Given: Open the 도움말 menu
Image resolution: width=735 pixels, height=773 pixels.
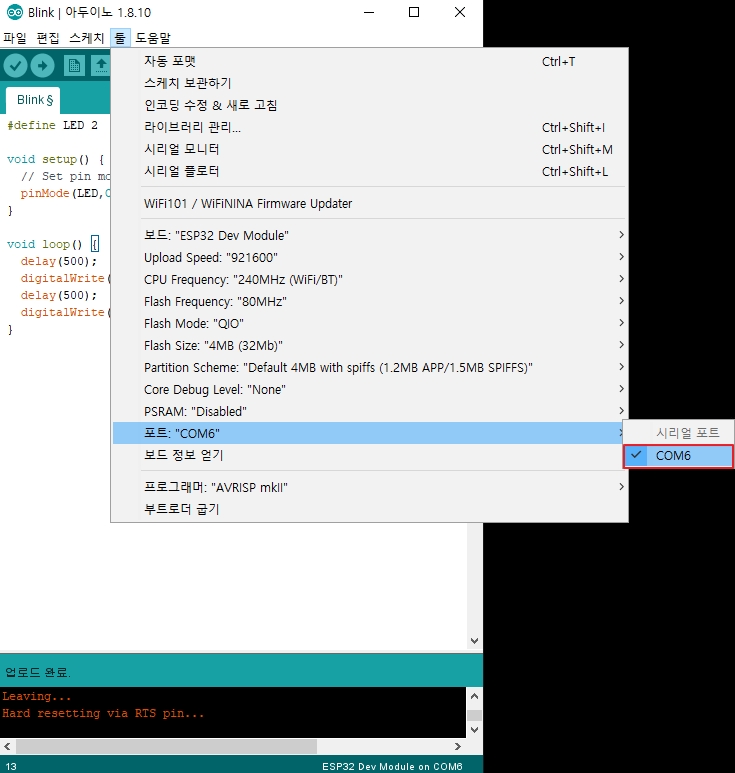Looking at the screenshot, I should 153,38.
